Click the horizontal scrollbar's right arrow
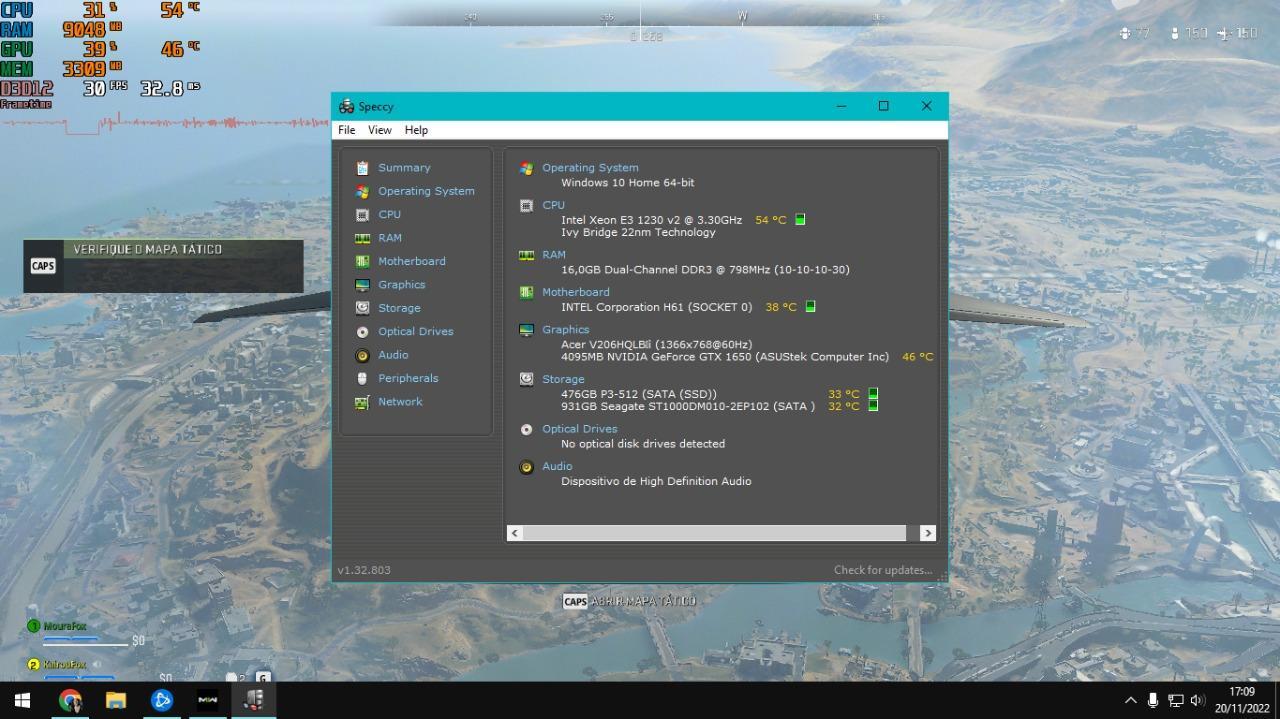 click(x=927, y=533)
